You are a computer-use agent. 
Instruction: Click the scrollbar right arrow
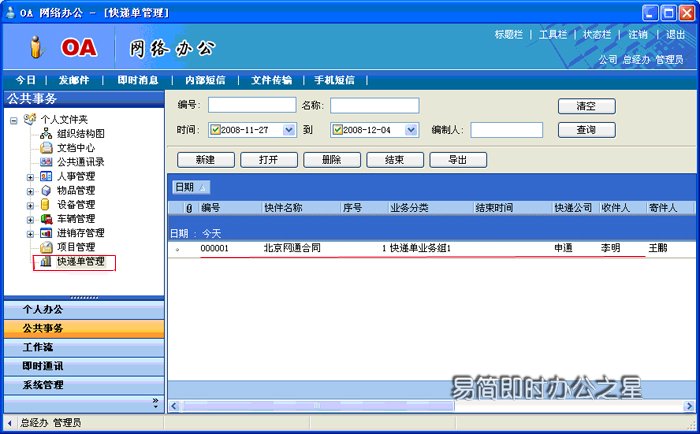pos(689,406)
